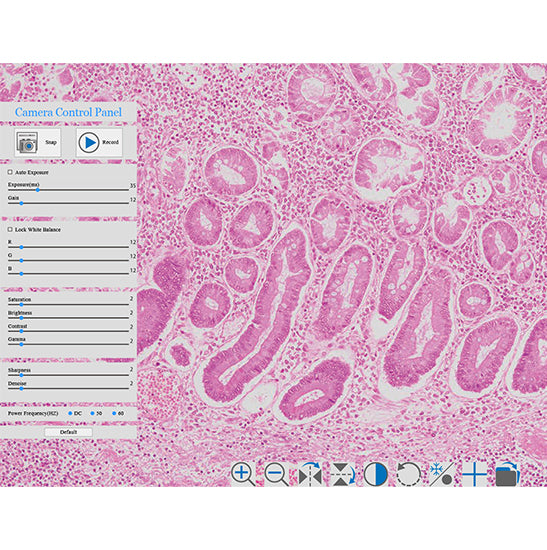The height and width of the screenshot is (550, 547).
Task: Adjust the Sharpness slider
Action: (x=68, y=375)
